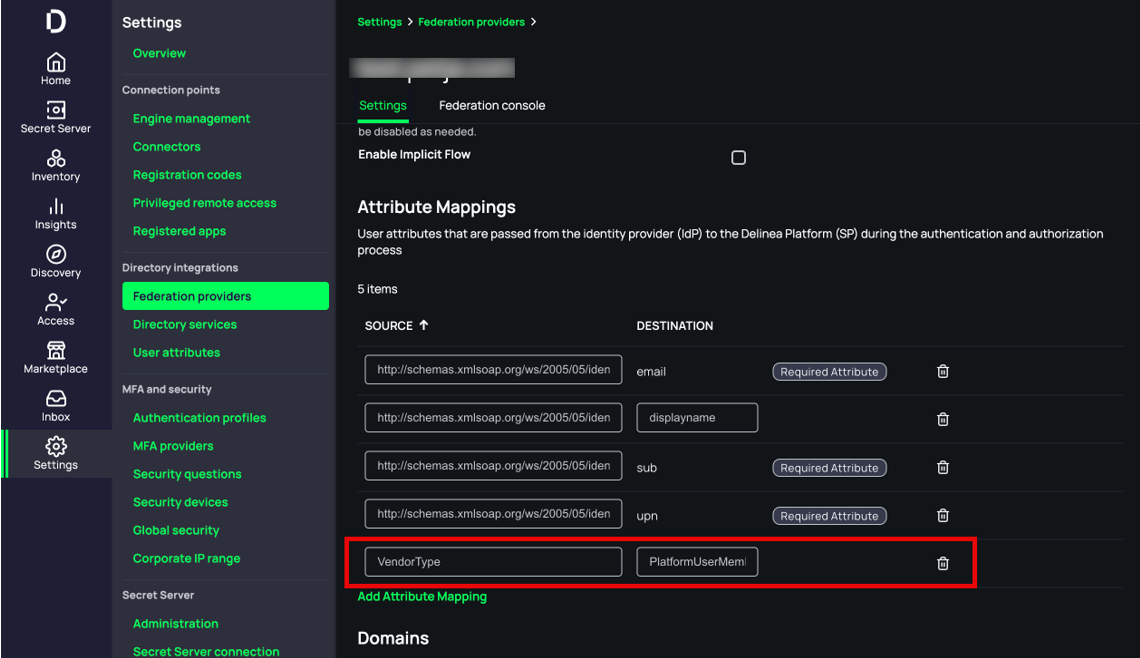Open Privileged remote access settings
1140x658 pixels.
point(204,203)
